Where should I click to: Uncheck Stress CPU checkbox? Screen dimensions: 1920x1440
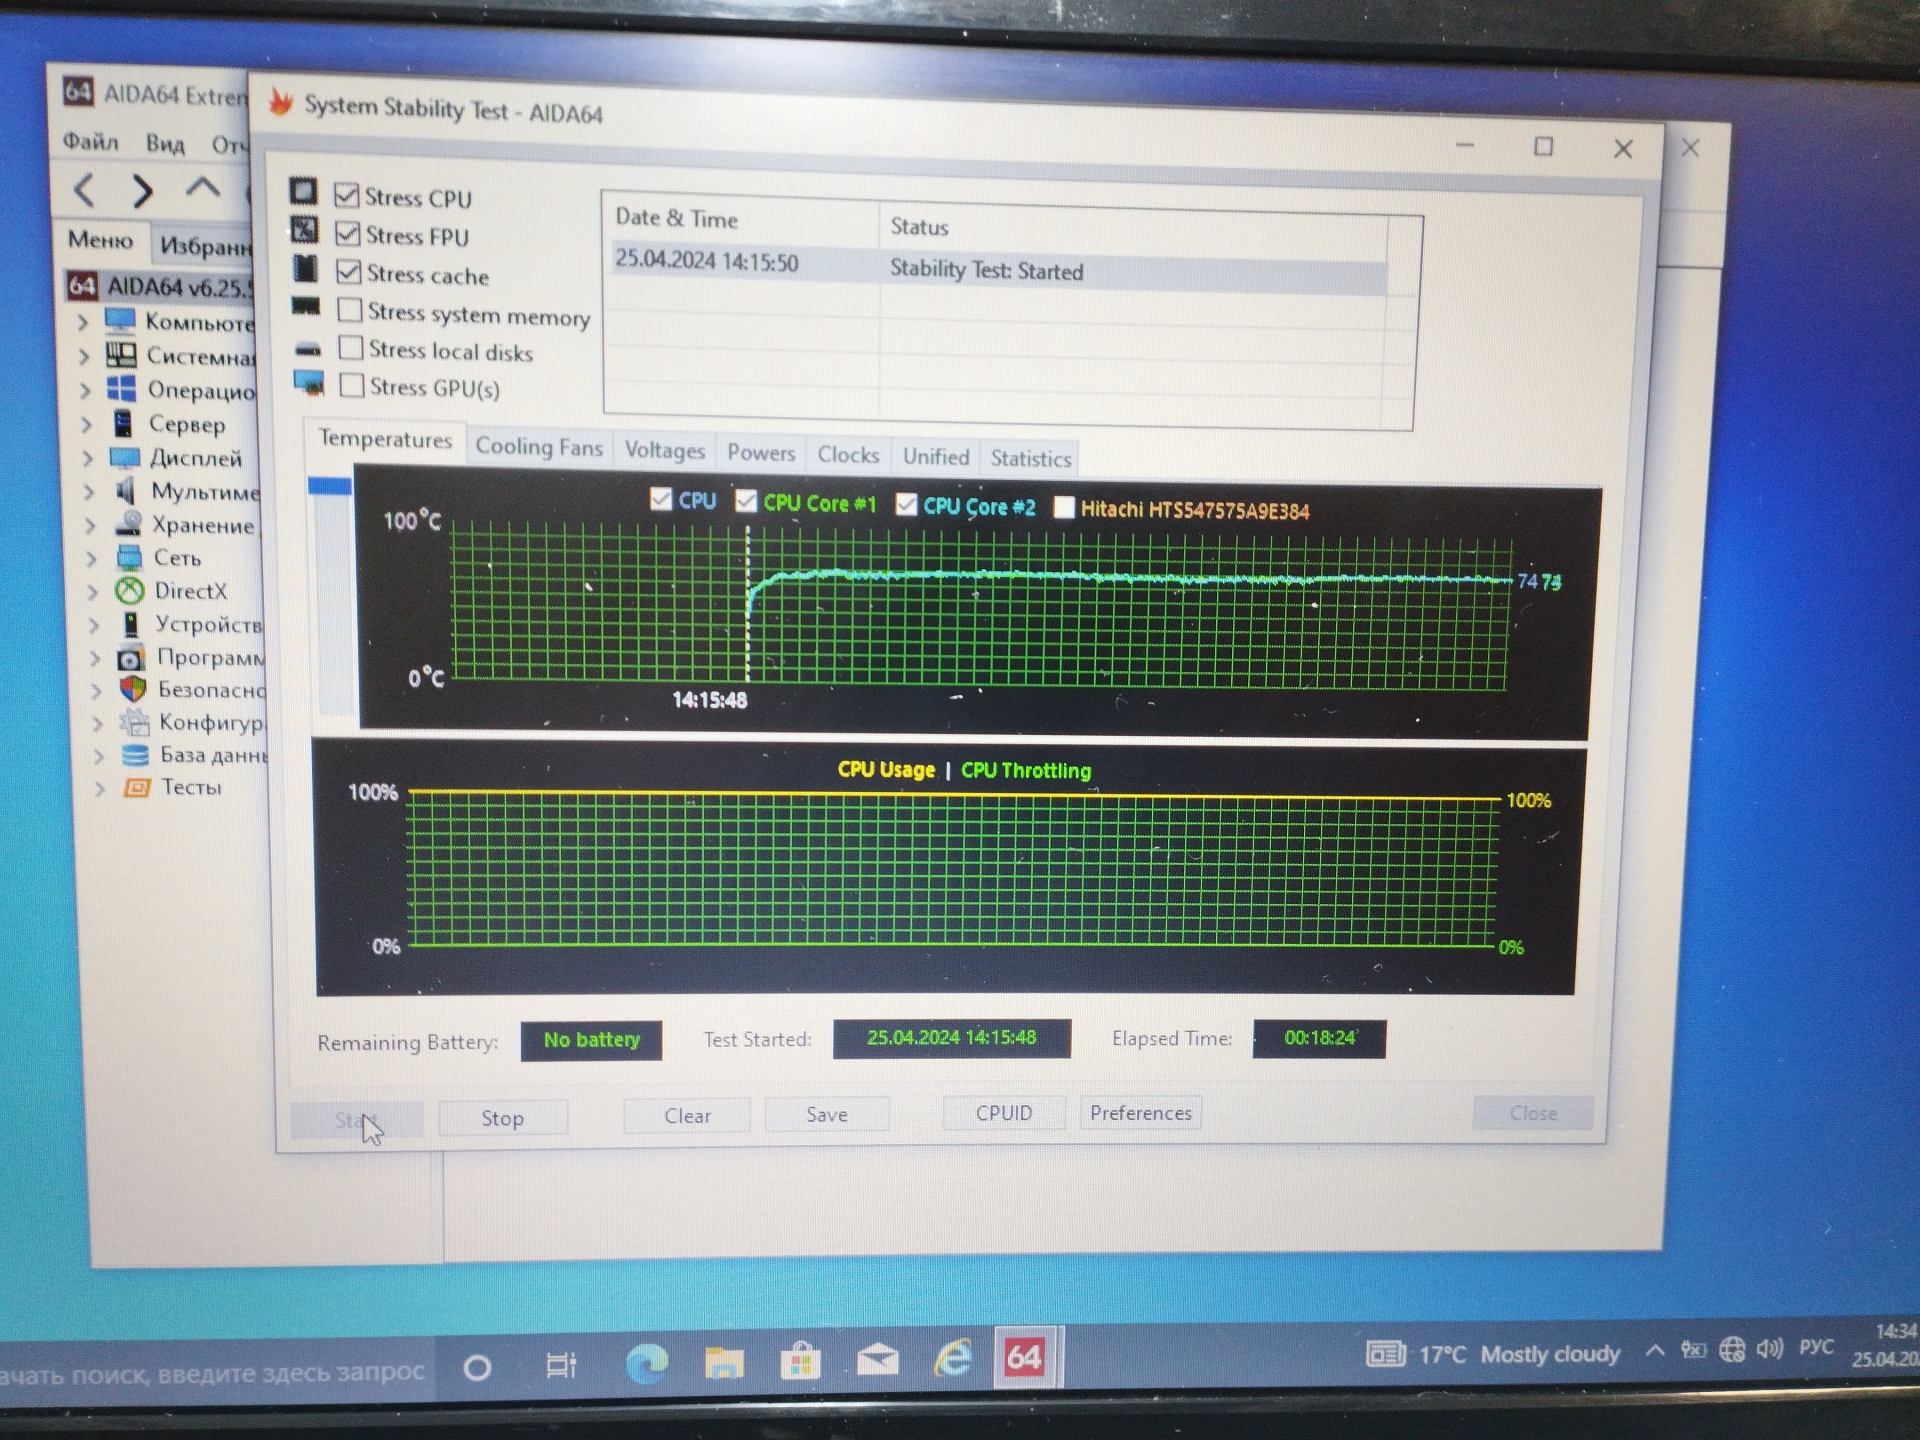346,194
